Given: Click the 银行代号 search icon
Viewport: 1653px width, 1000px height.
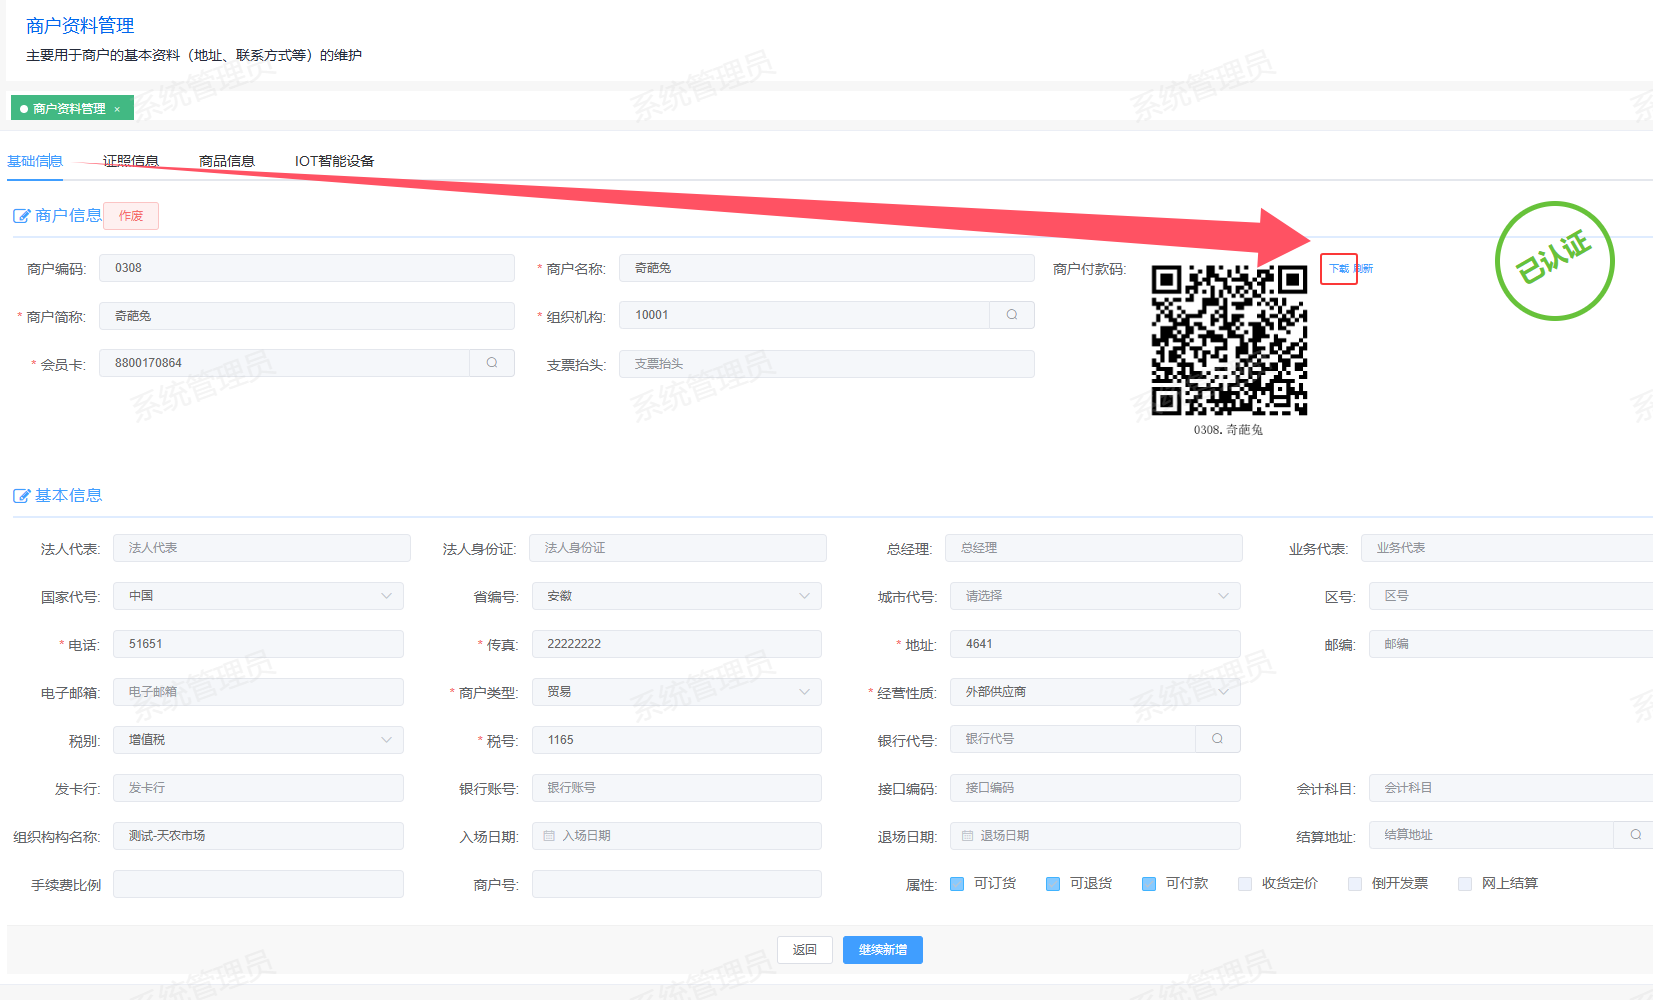Looking at the screenshot, I should point(1217,739).
